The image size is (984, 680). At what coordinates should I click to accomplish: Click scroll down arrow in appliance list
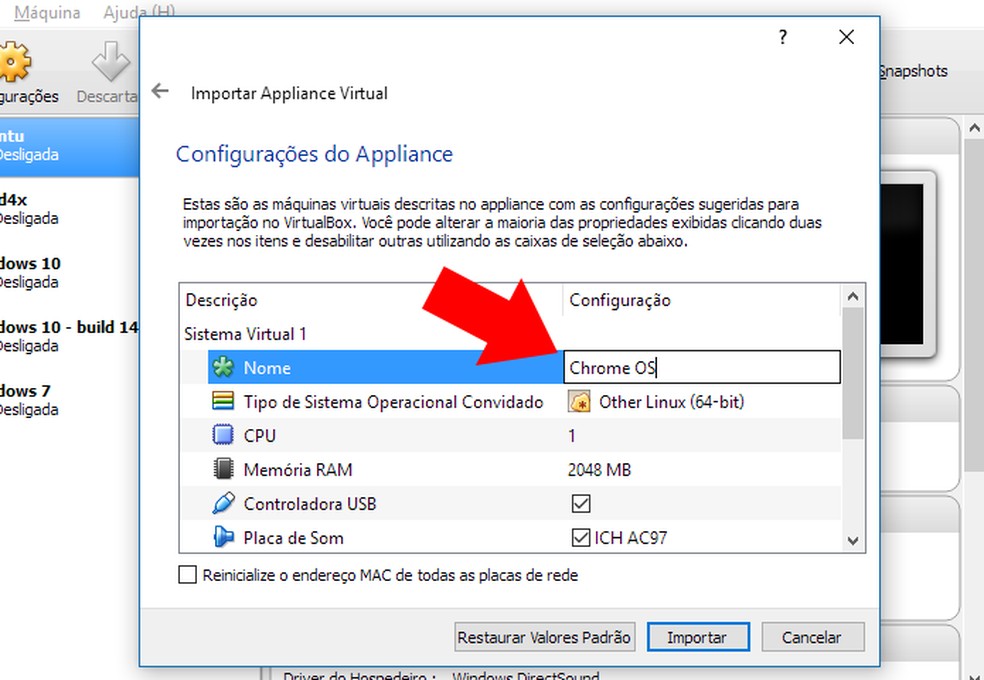click(852, 541)
